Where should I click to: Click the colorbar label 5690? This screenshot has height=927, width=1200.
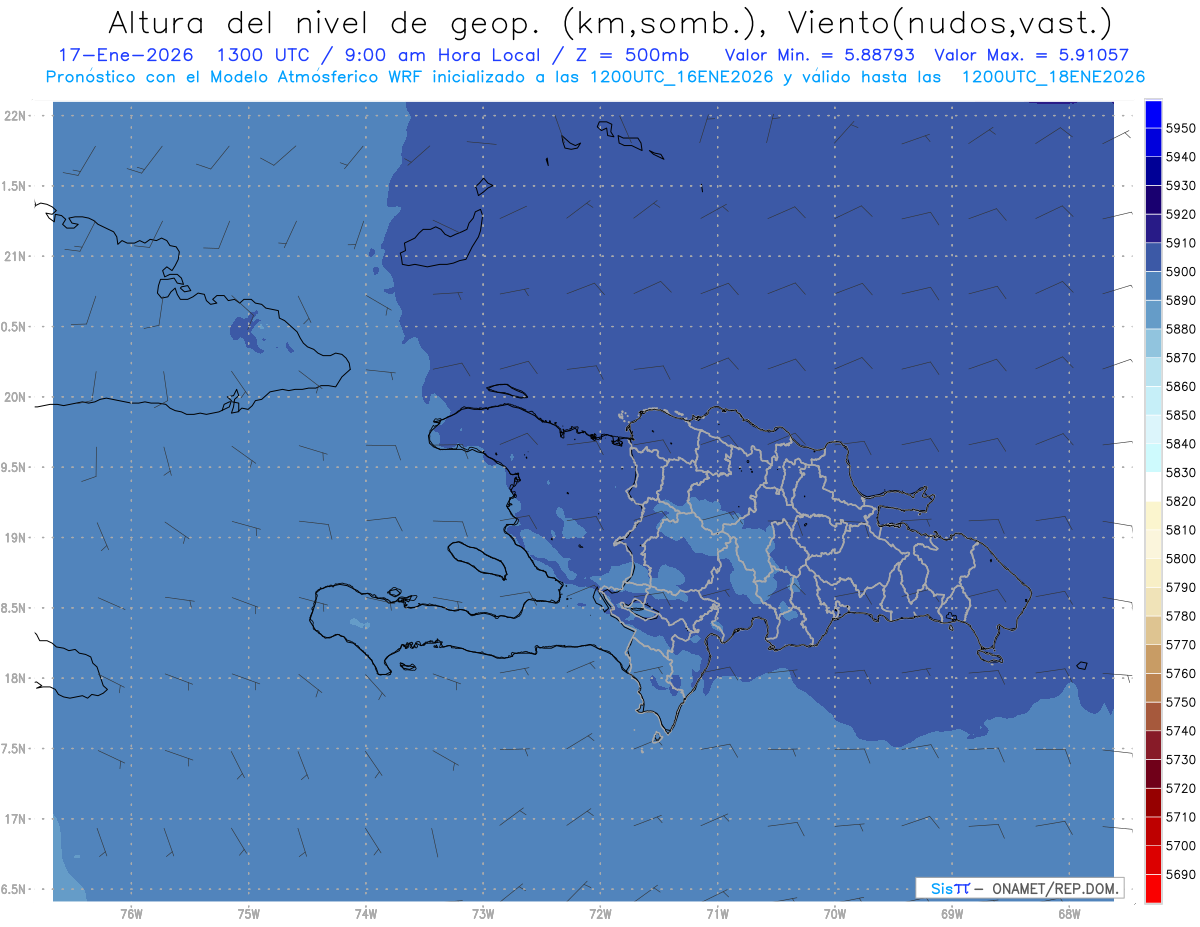pos(1180,874)
